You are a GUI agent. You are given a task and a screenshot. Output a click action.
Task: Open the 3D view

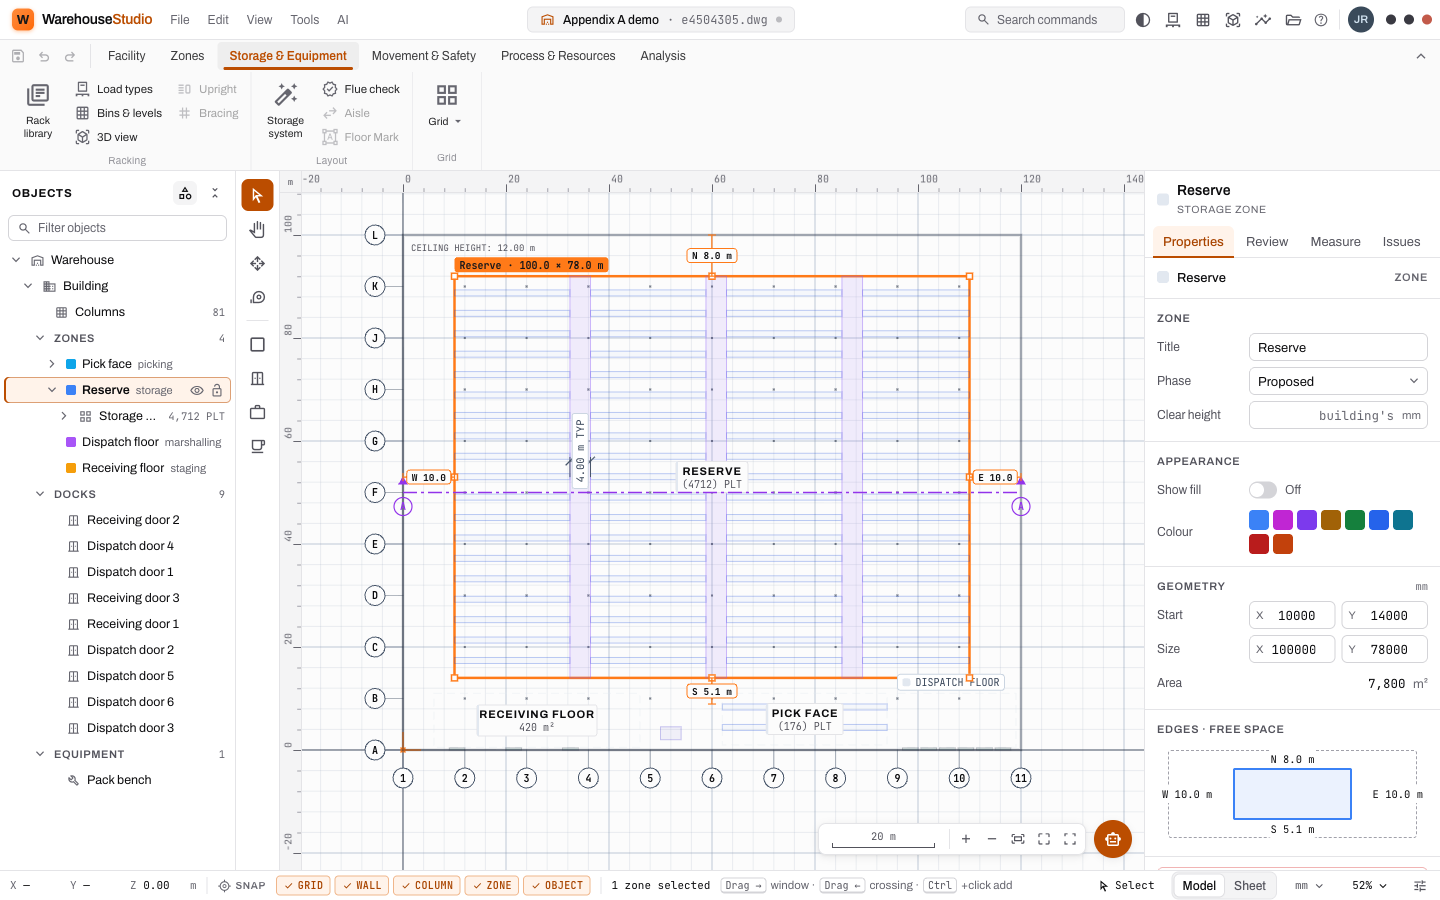(x=106, y=137)
